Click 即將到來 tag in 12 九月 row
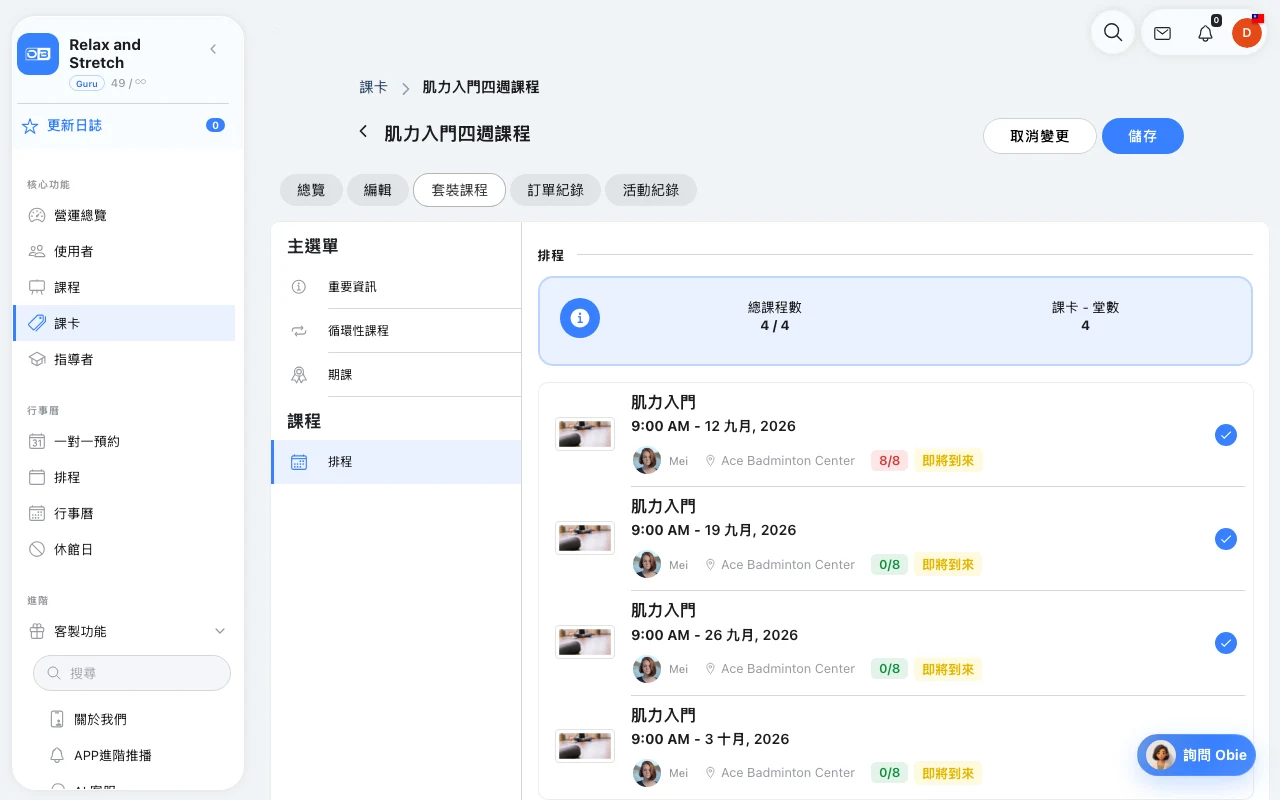This screenshot has height=800, width=1280. (x=948, y=461)
